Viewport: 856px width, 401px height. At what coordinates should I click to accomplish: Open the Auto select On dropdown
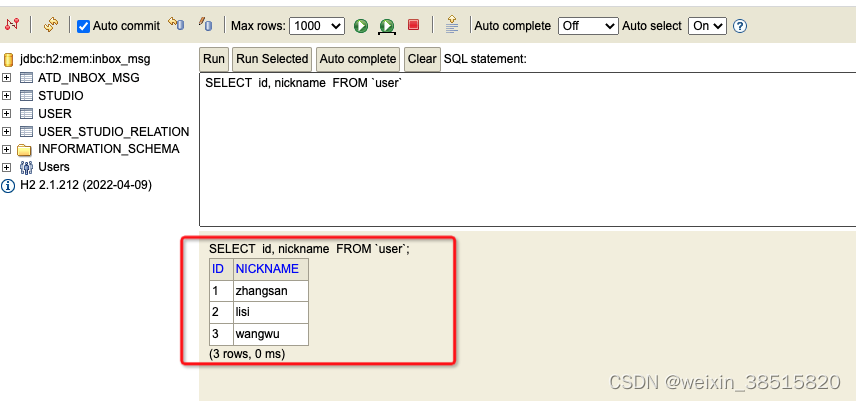tap(708, 26)
